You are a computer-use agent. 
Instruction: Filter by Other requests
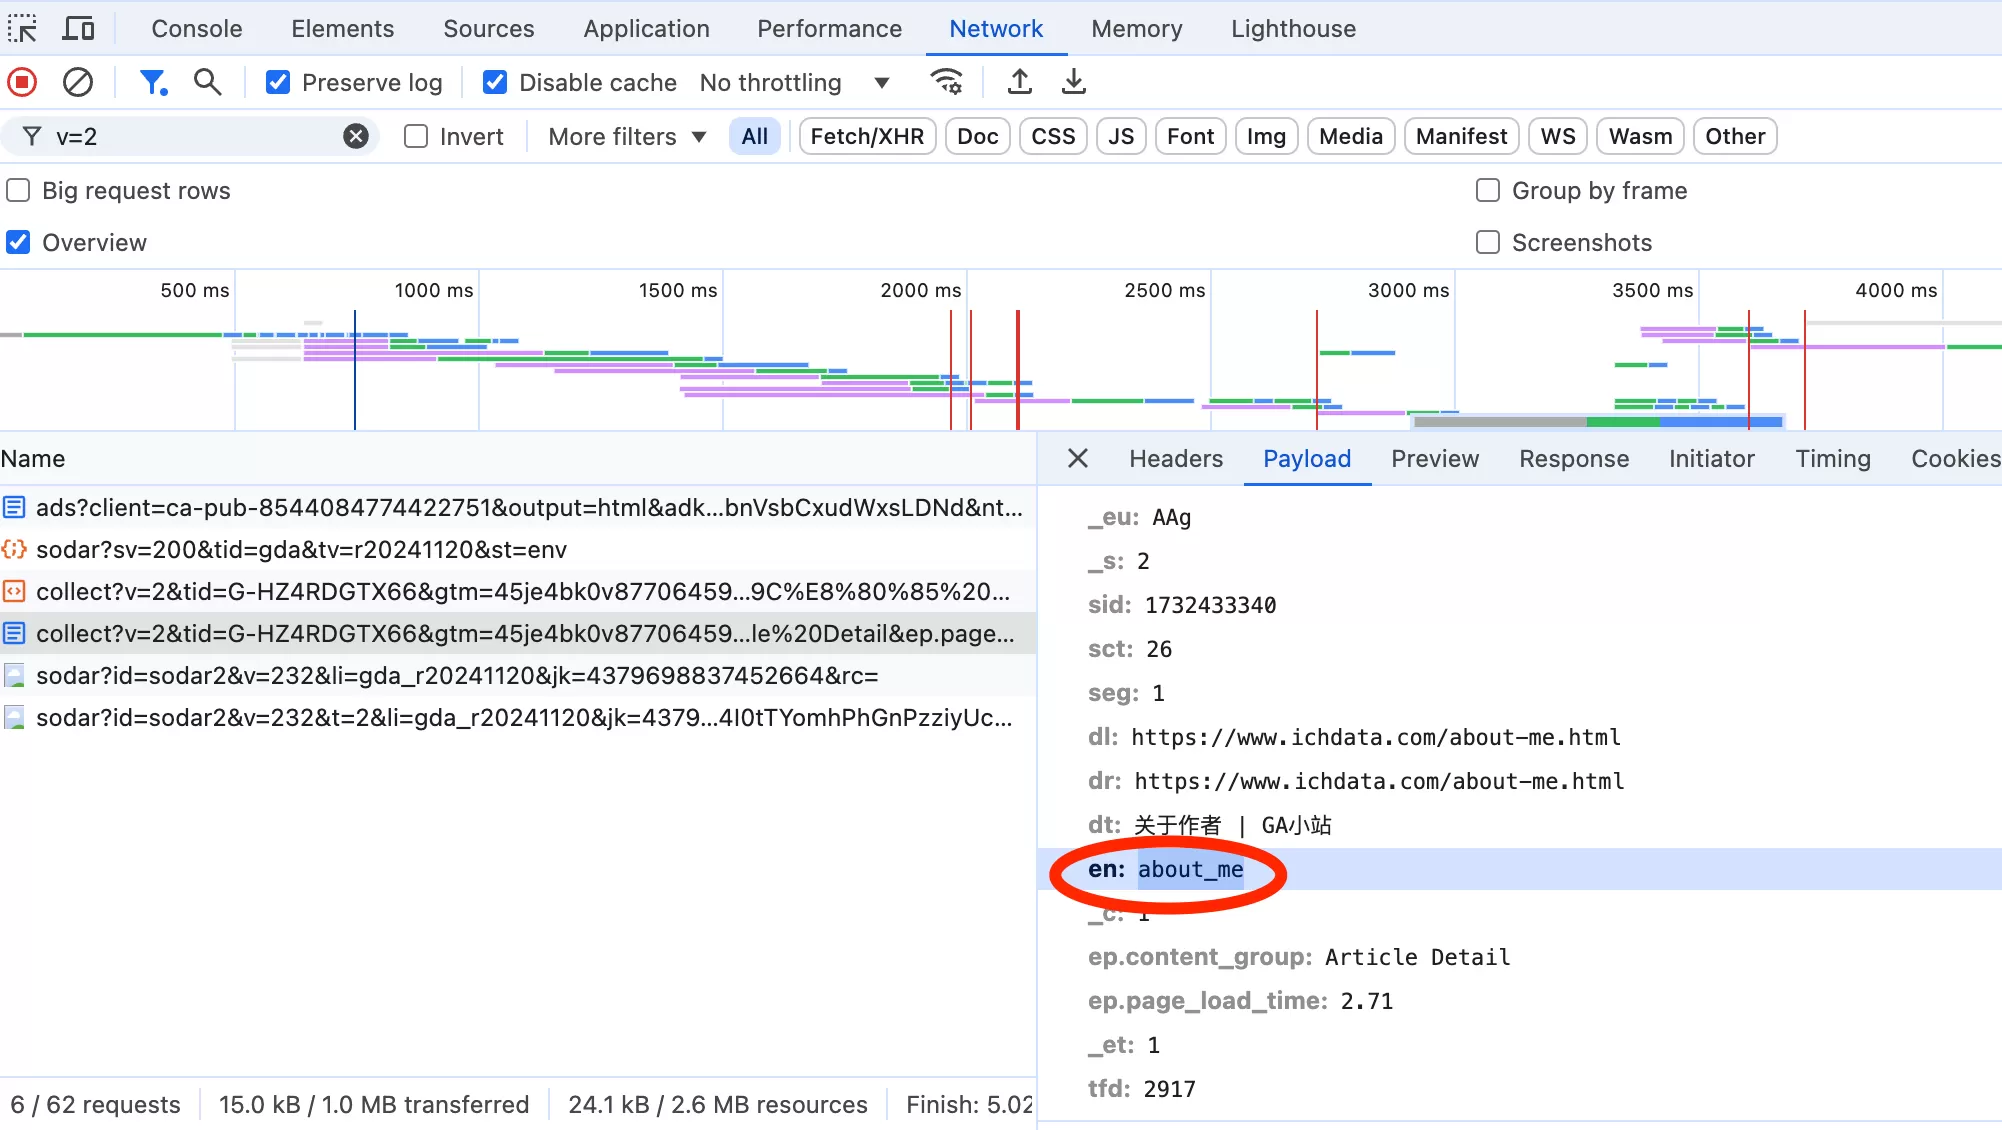click(1735, 136)
